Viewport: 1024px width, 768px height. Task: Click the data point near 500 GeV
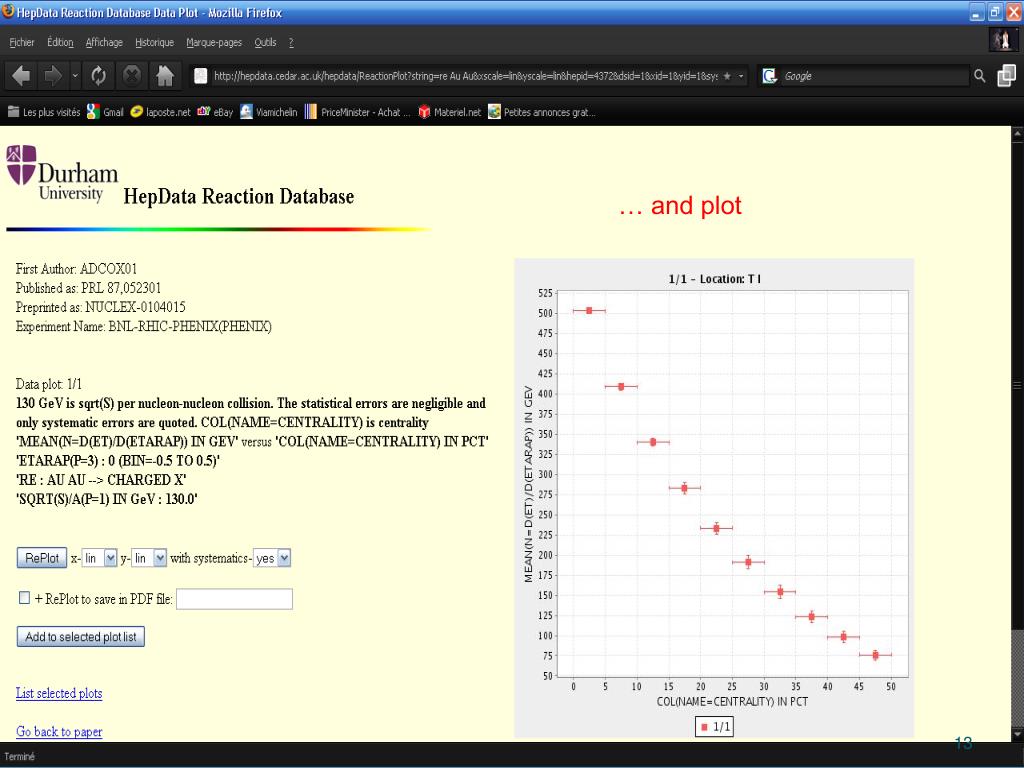pyautogui.click(x=589, y=311)
